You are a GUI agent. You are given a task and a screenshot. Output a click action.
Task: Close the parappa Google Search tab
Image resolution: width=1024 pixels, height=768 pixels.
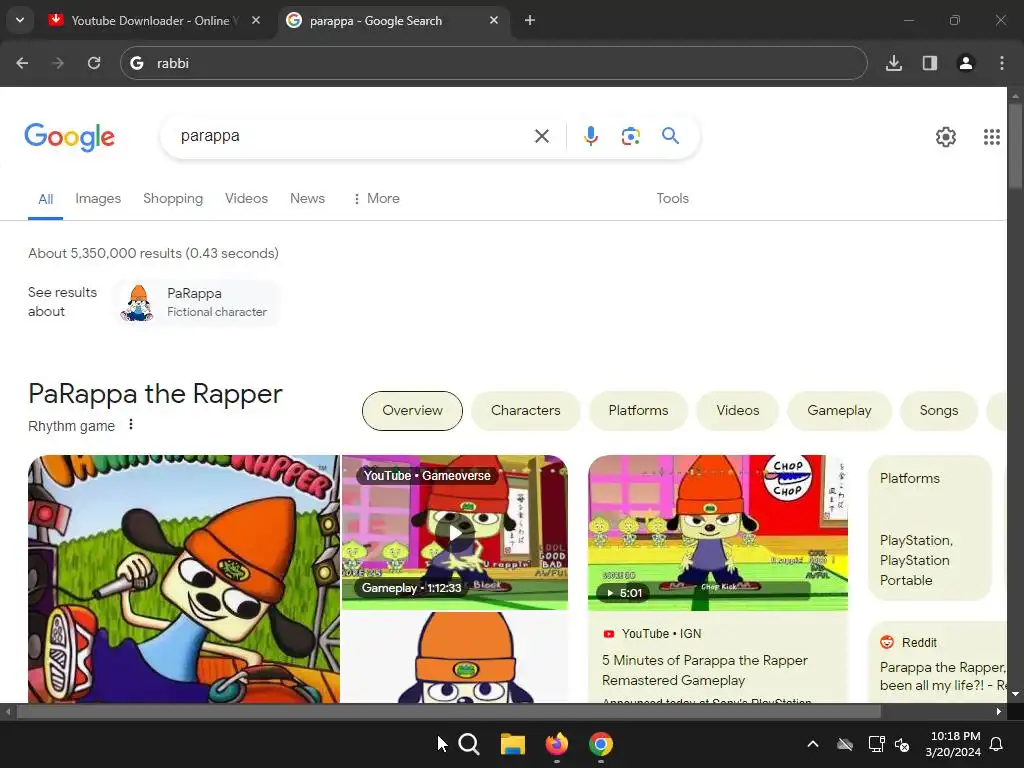click(494, 20)
